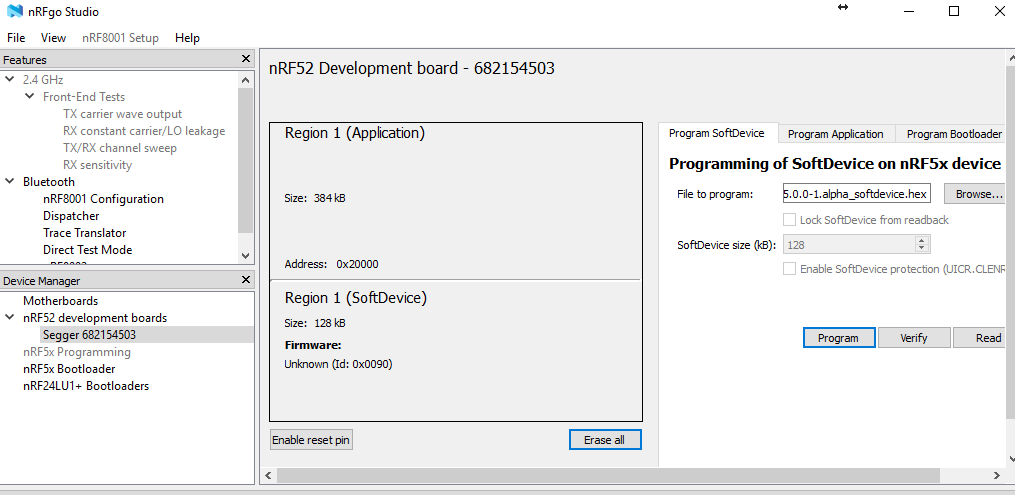This screenshot has height=495, width=1015.
Task: Click Enable reset pin button
Action: tap(311, 440)
